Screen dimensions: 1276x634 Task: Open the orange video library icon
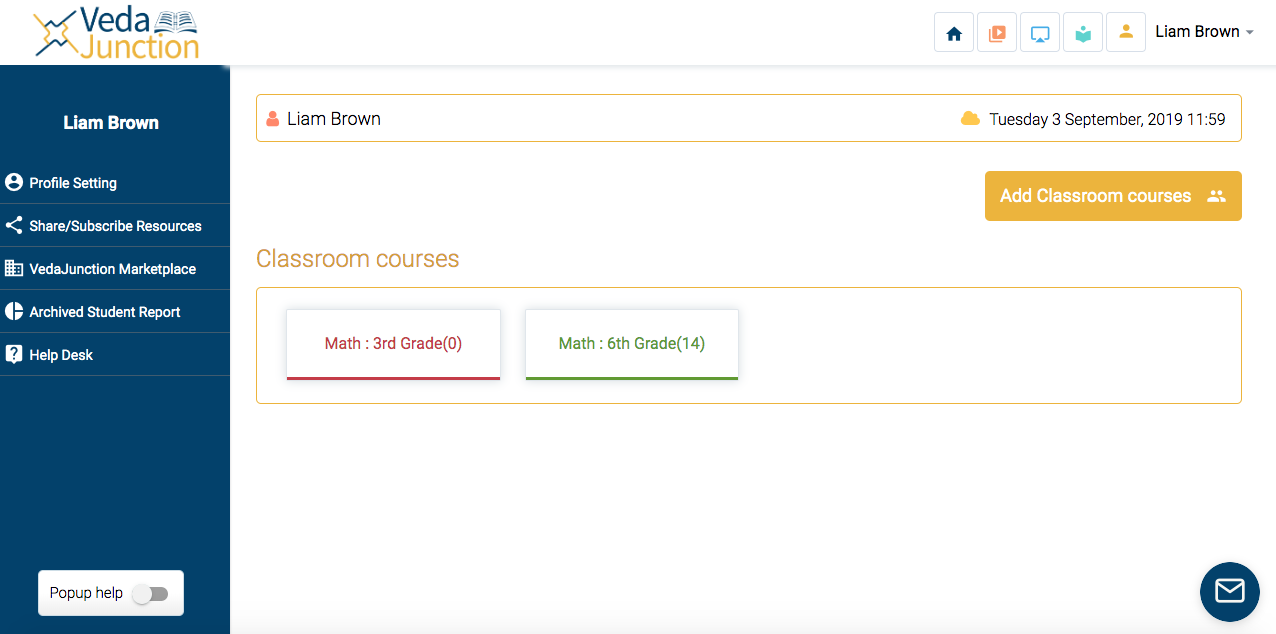[997, 33]
